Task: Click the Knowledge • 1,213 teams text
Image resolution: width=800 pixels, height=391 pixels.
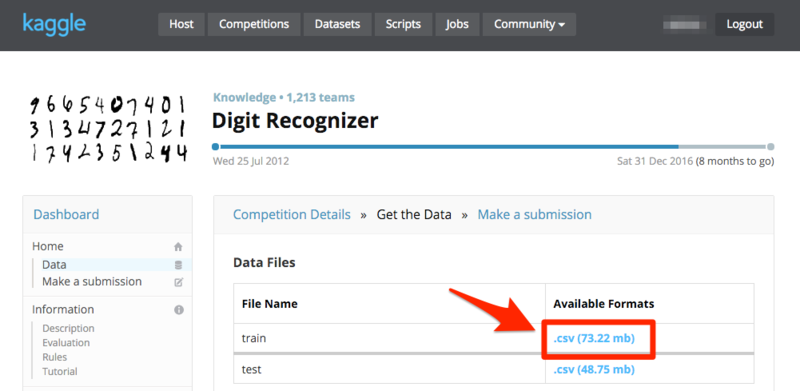Action: click(x=284, y=97)
